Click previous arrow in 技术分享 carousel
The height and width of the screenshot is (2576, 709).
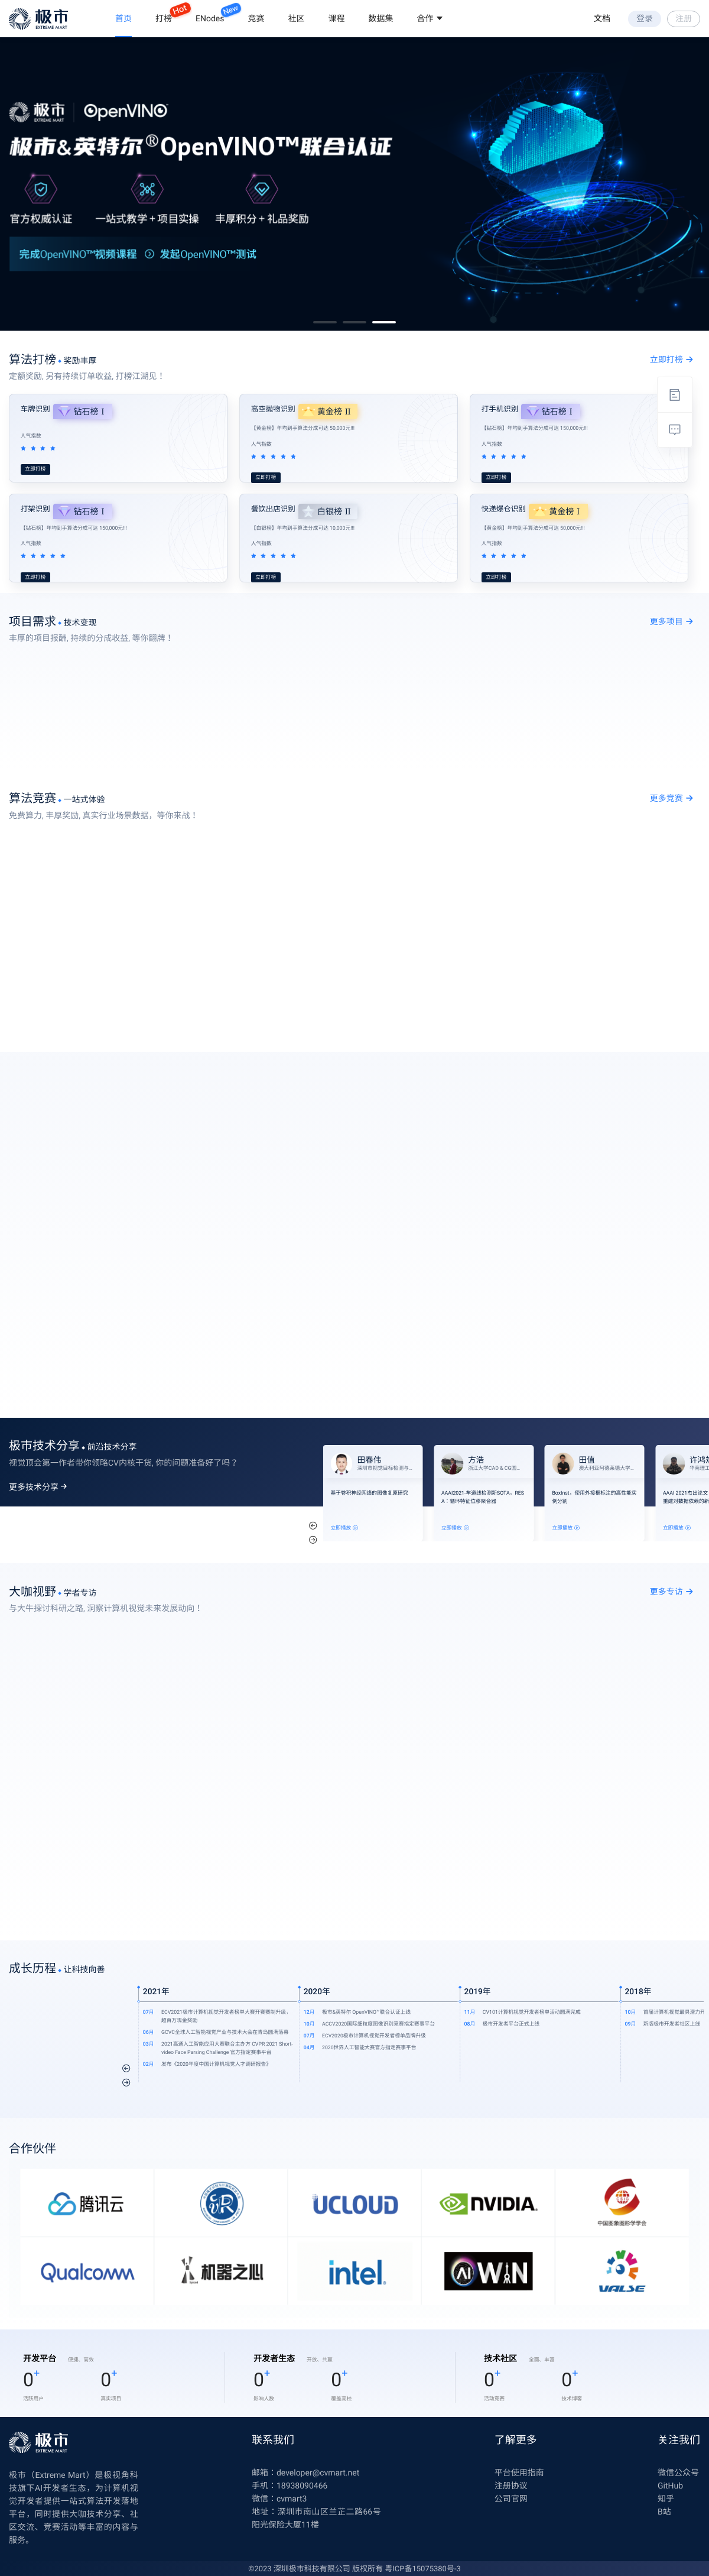coord(313,1526)
